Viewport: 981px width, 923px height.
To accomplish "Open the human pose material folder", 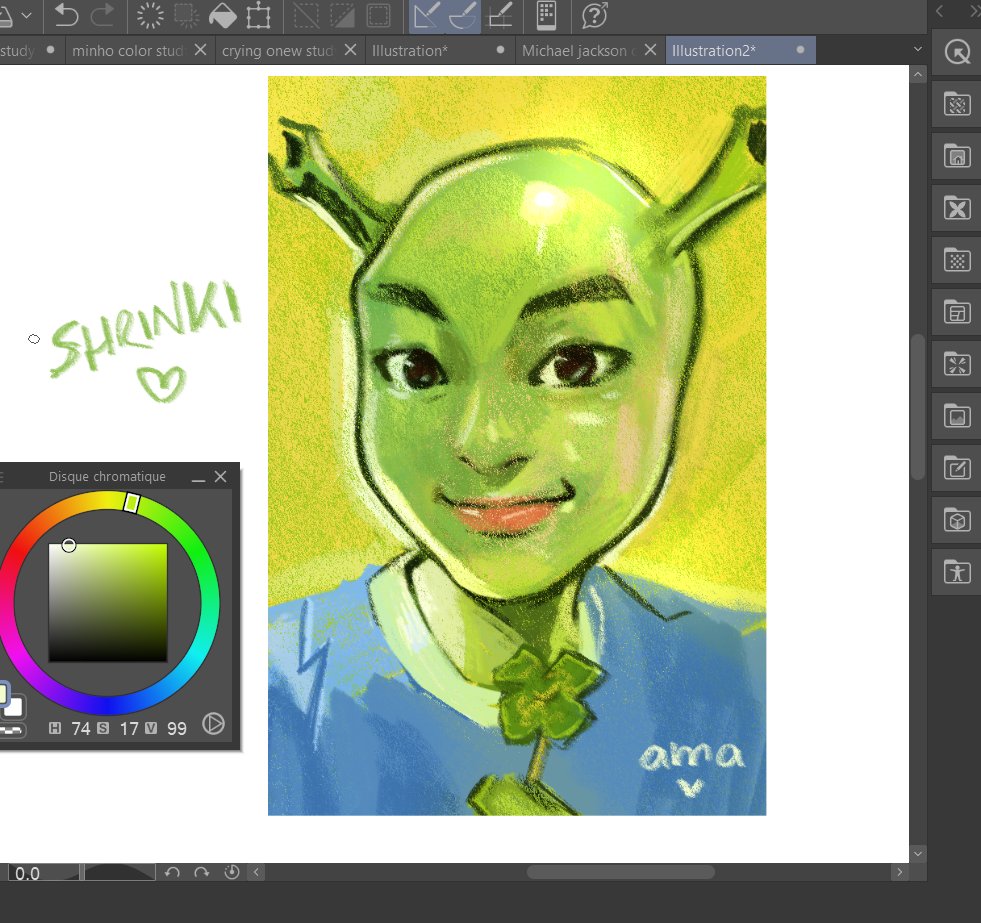I will pos(957,573).
